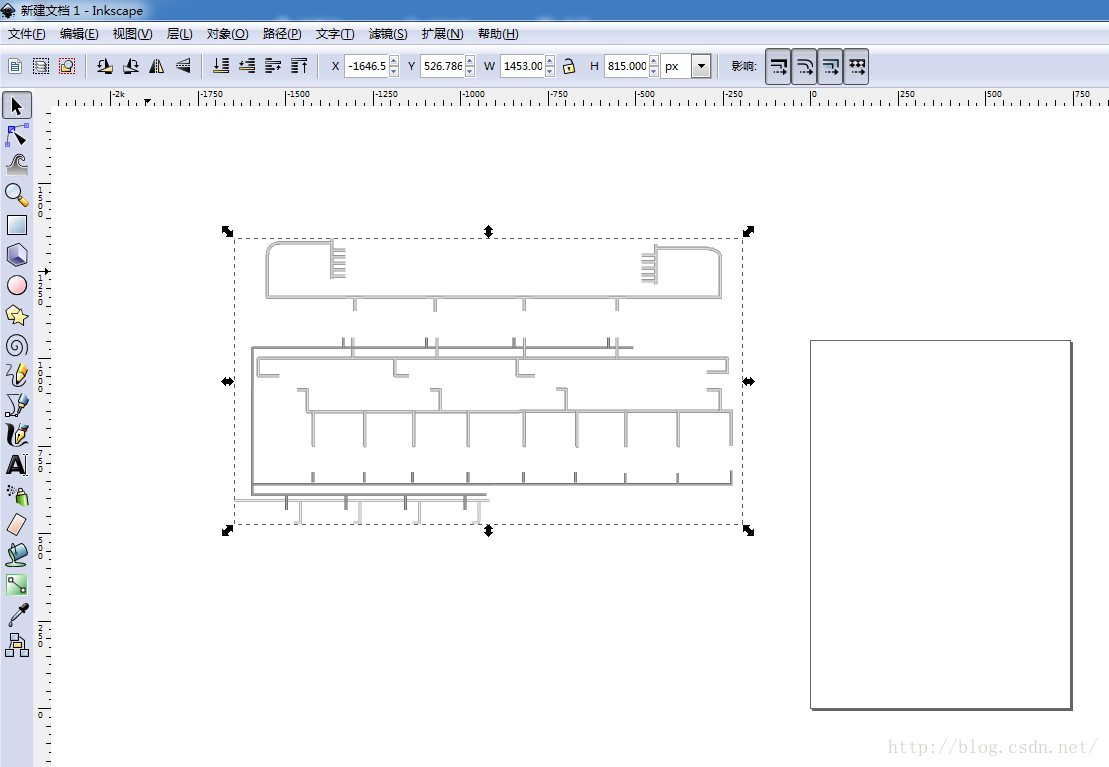Select the Eraser tool

(x=17, y=524)
